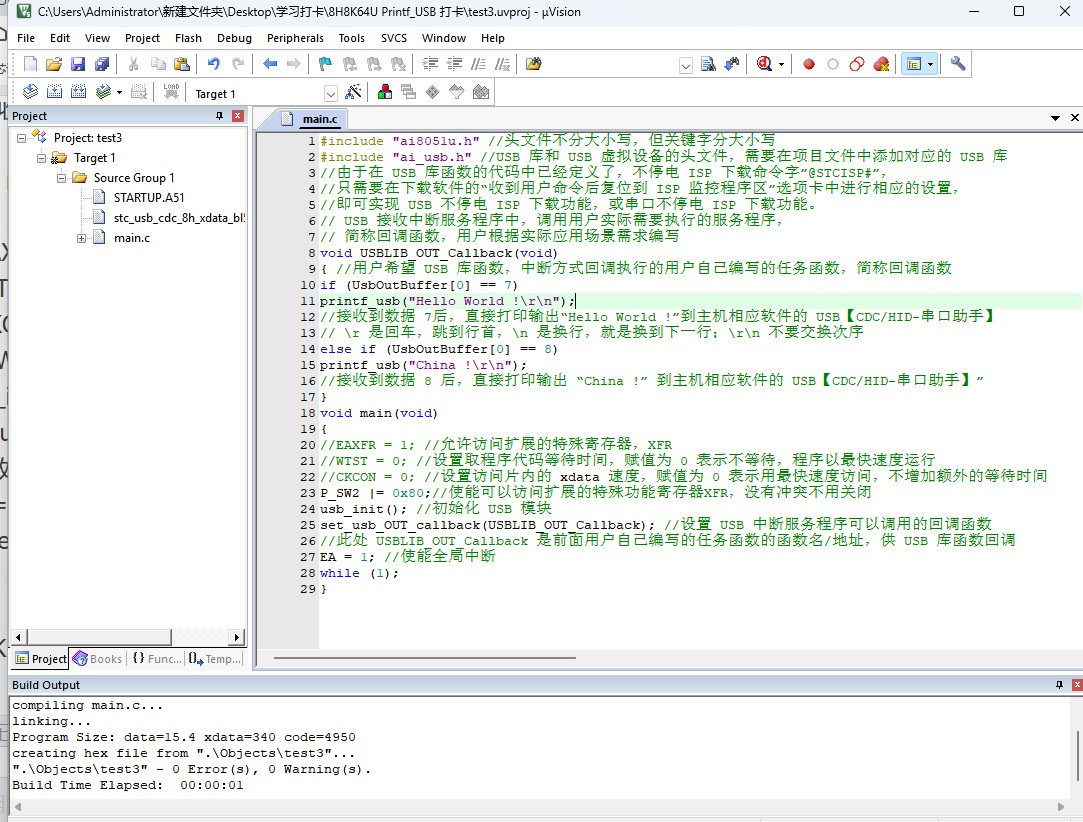
Task: Collapse the Project: test3 tree node
Action: point(21,138)
